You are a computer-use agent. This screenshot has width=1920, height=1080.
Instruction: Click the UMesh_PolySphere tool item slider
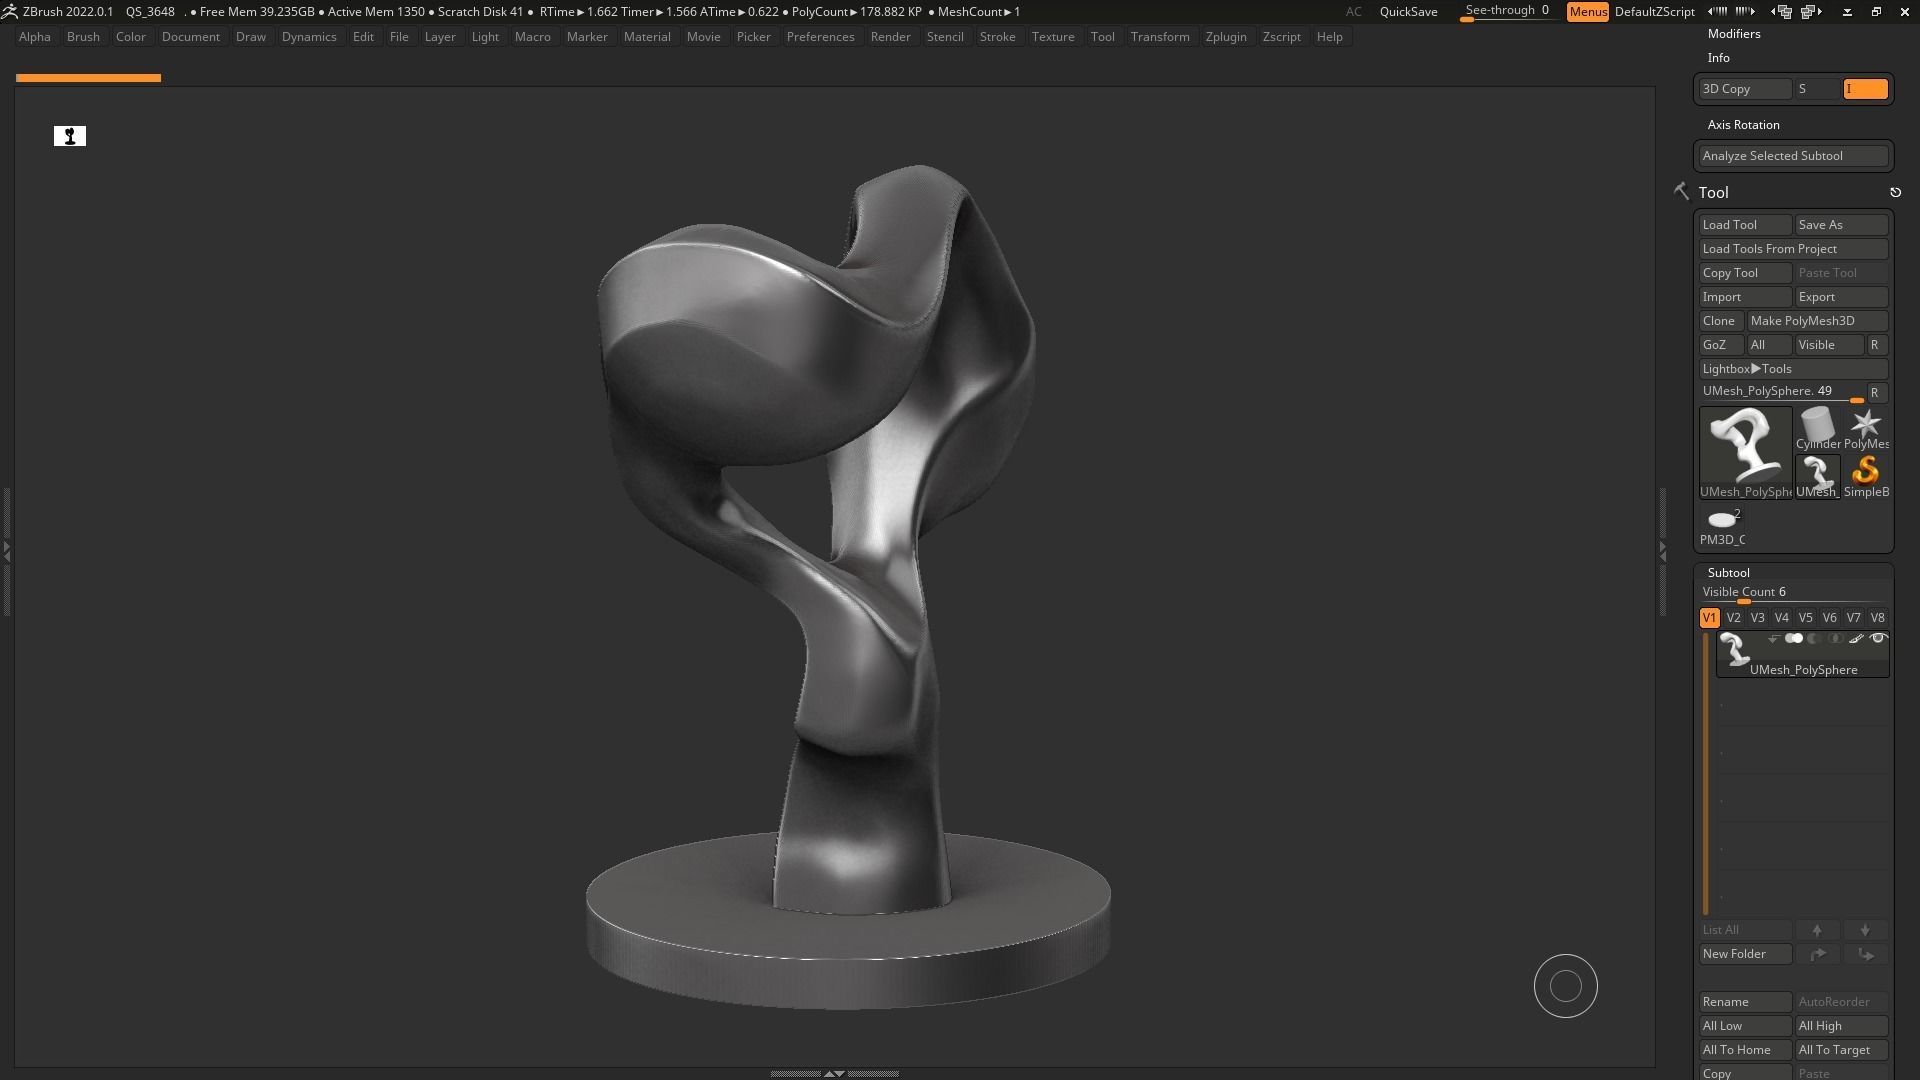point(1782,393)
